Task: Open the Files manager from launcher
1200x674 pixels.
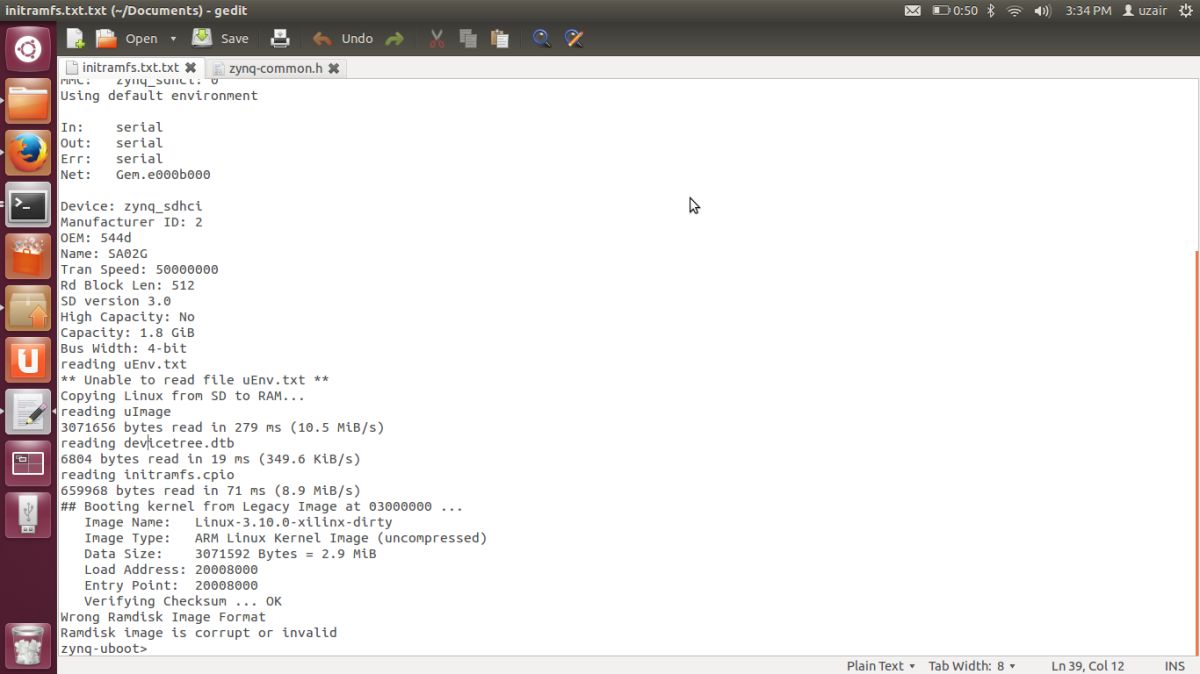Action: pos(28,102)
